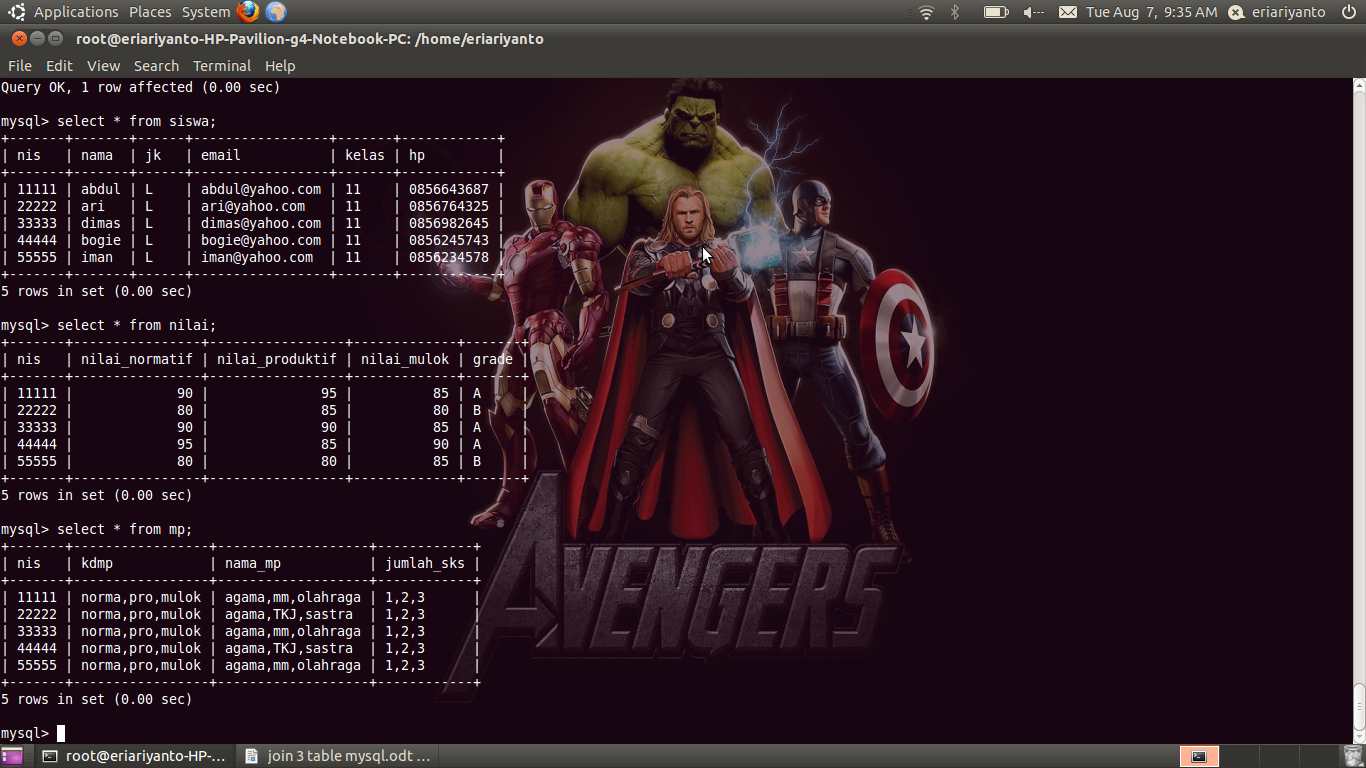
Task: Open the Terminal menu in menubar
Action: click(x=222, y=66)
